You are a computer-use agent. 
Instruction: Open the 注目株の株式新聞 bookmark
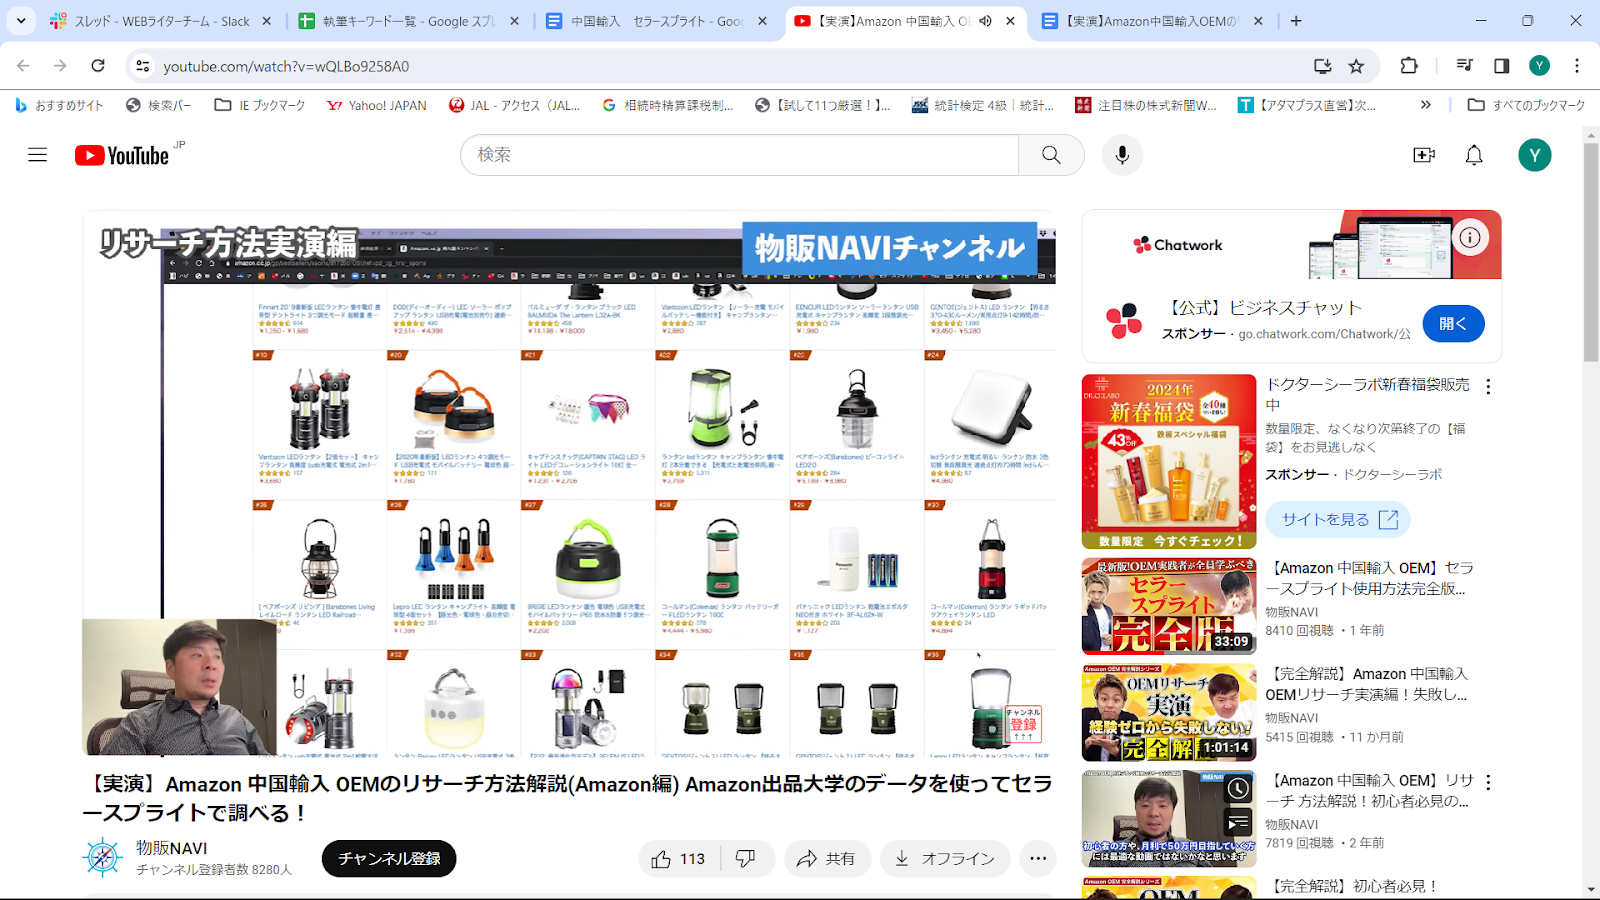[1146, 105]
